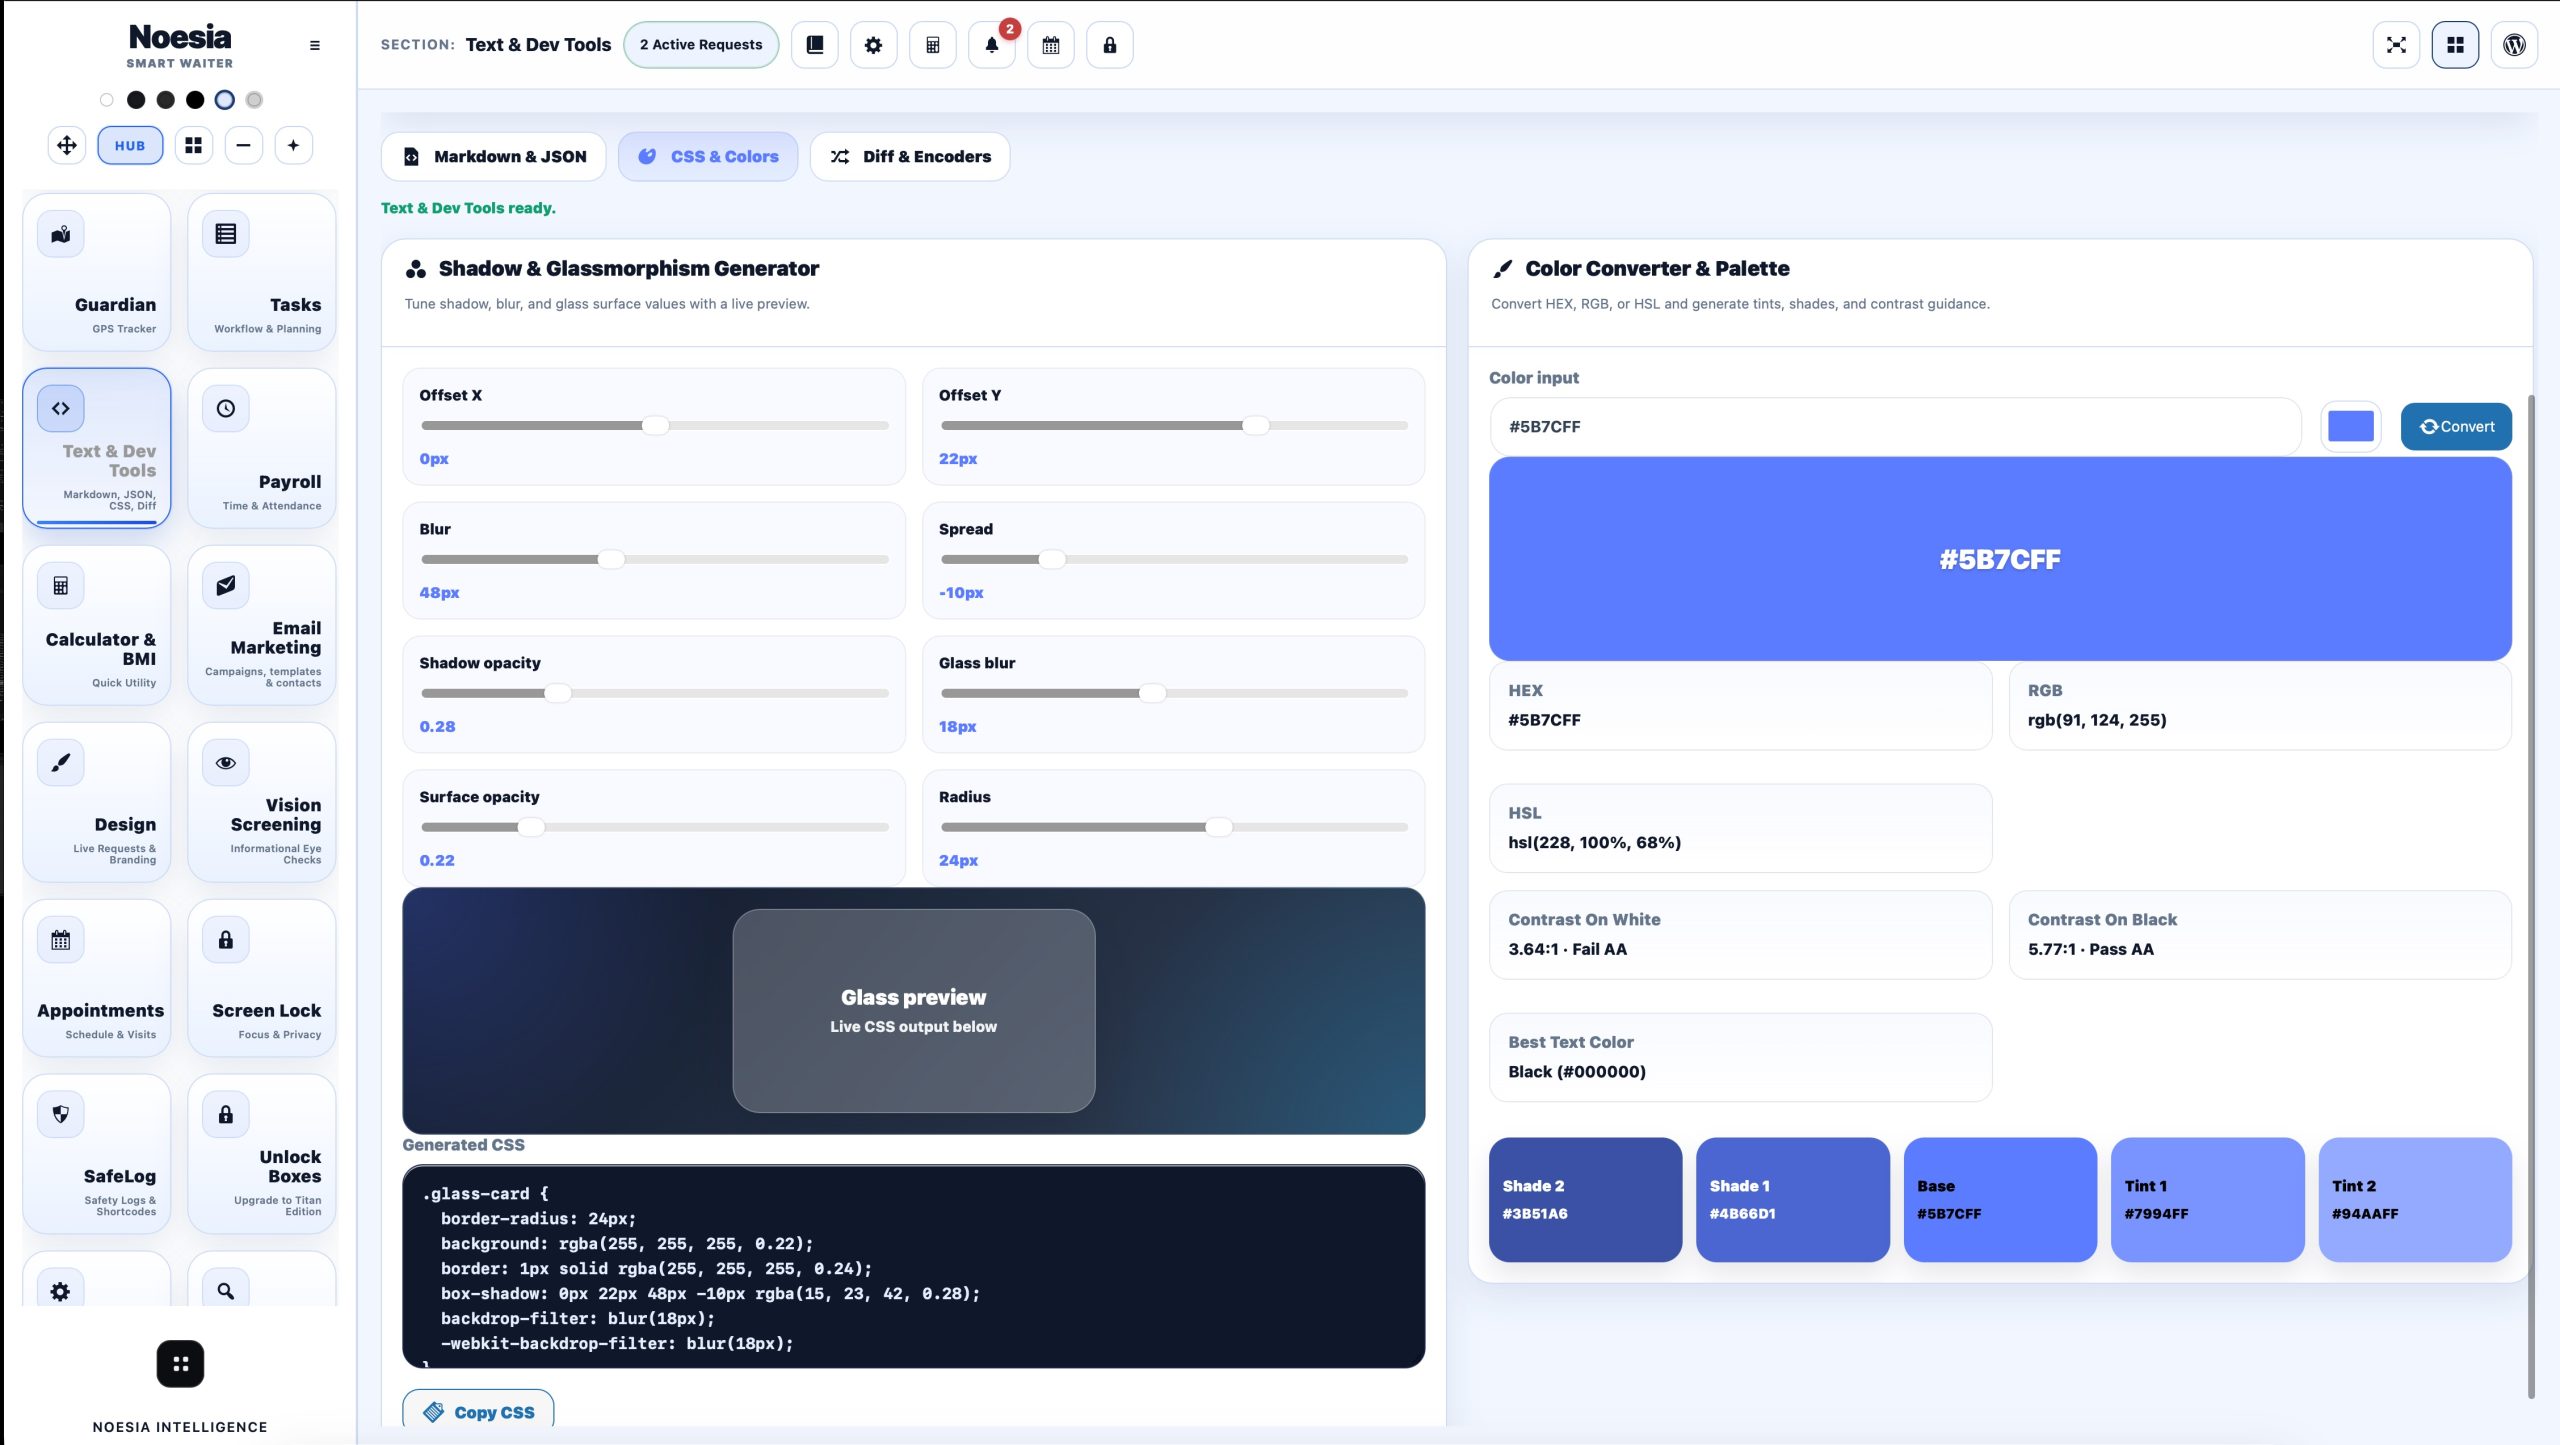
Task: Open Calculator & BMI tile
Action: [x=97, y=625]
